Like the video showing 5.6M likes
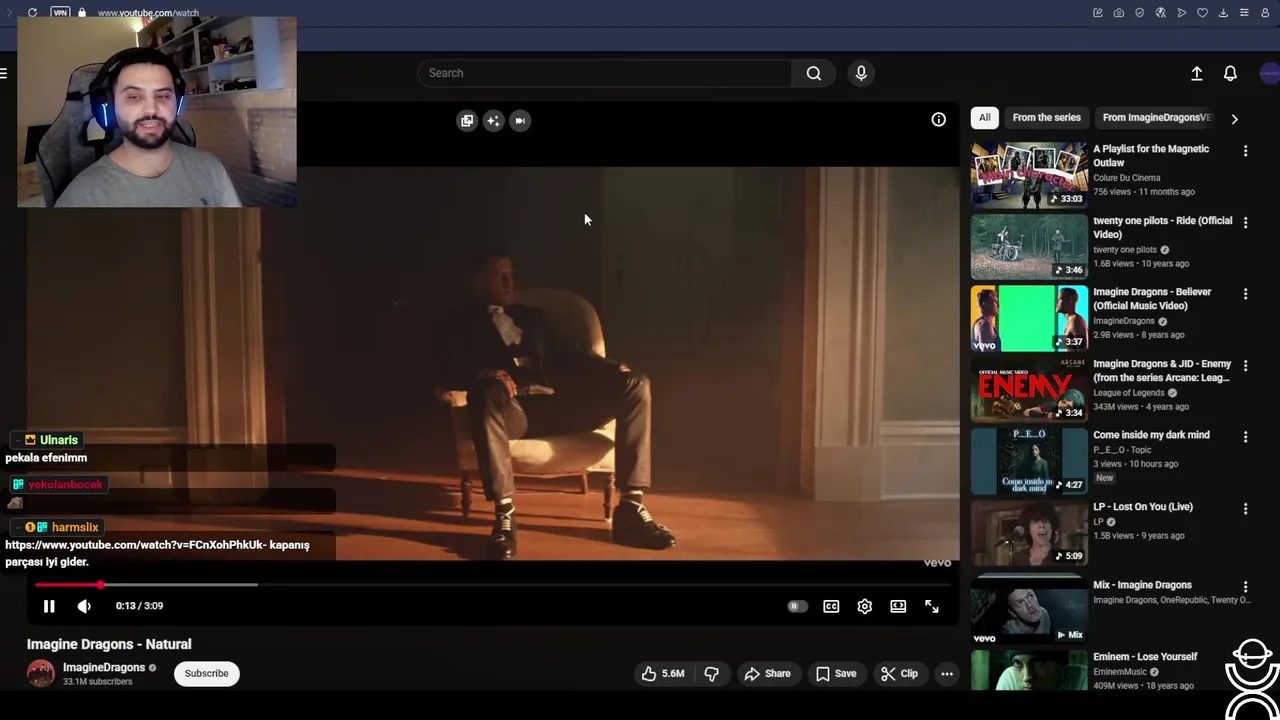This screenshot has width=1280, height=720. tap(664, 674)
